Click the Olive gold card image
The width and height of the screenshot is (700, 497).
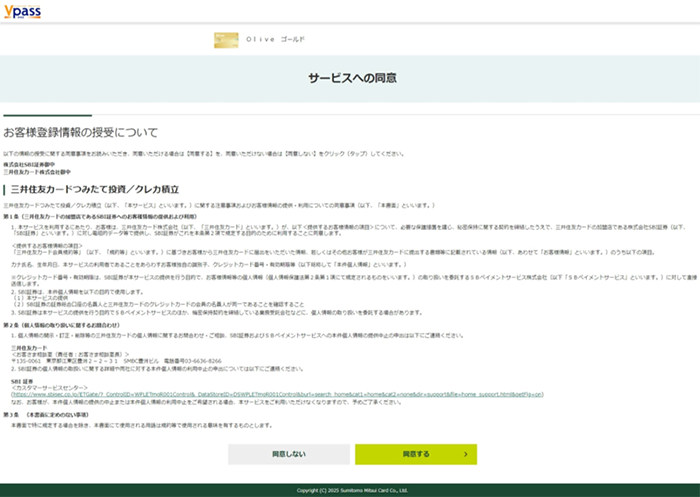(x=226, y=40)
